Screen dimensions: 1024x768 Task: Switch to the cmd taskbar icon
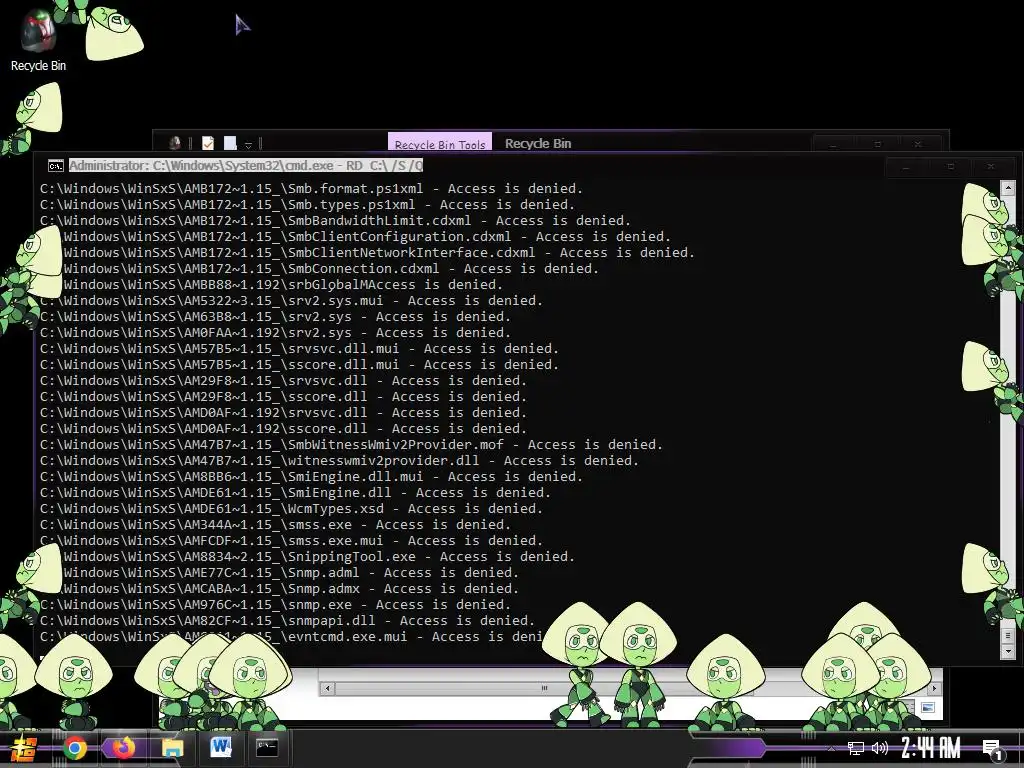[266, 748]
